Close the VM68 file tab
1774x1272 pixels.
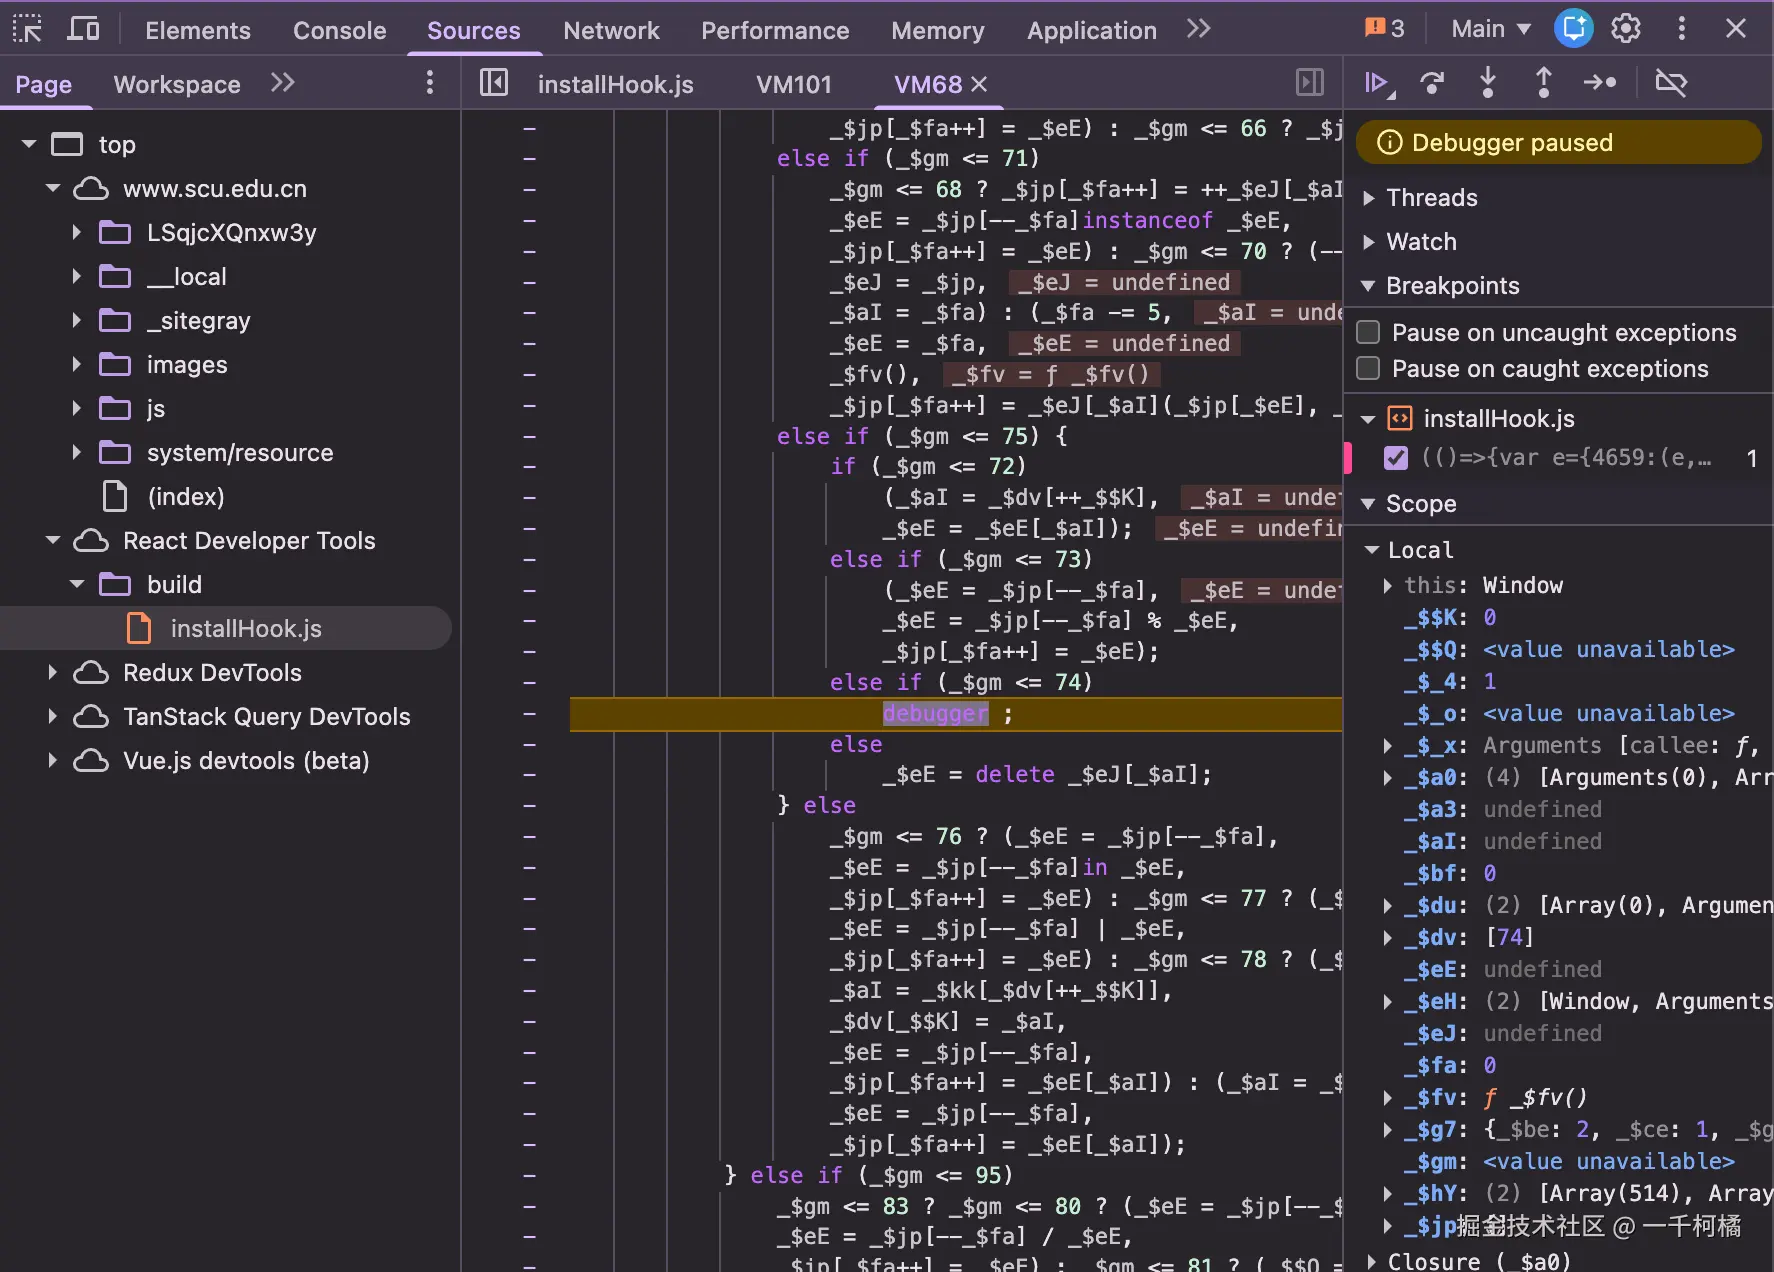[x=979, y=85]
